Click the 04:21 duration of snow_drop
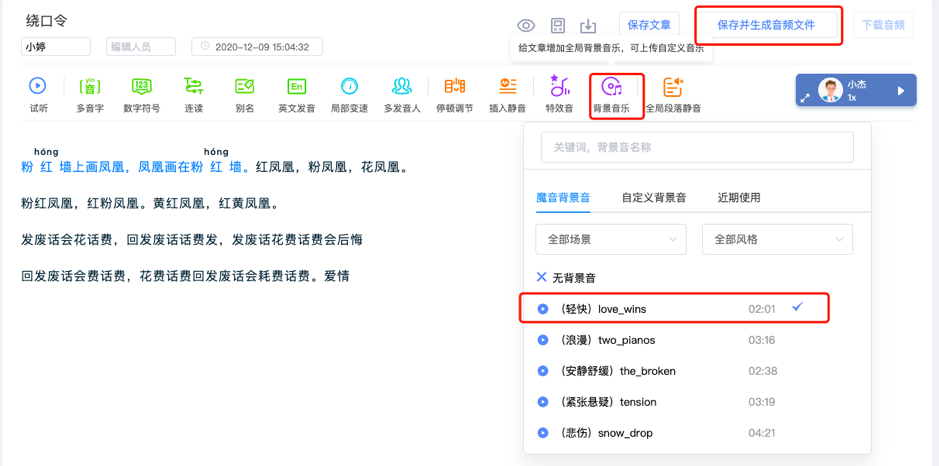 (762, 433)
